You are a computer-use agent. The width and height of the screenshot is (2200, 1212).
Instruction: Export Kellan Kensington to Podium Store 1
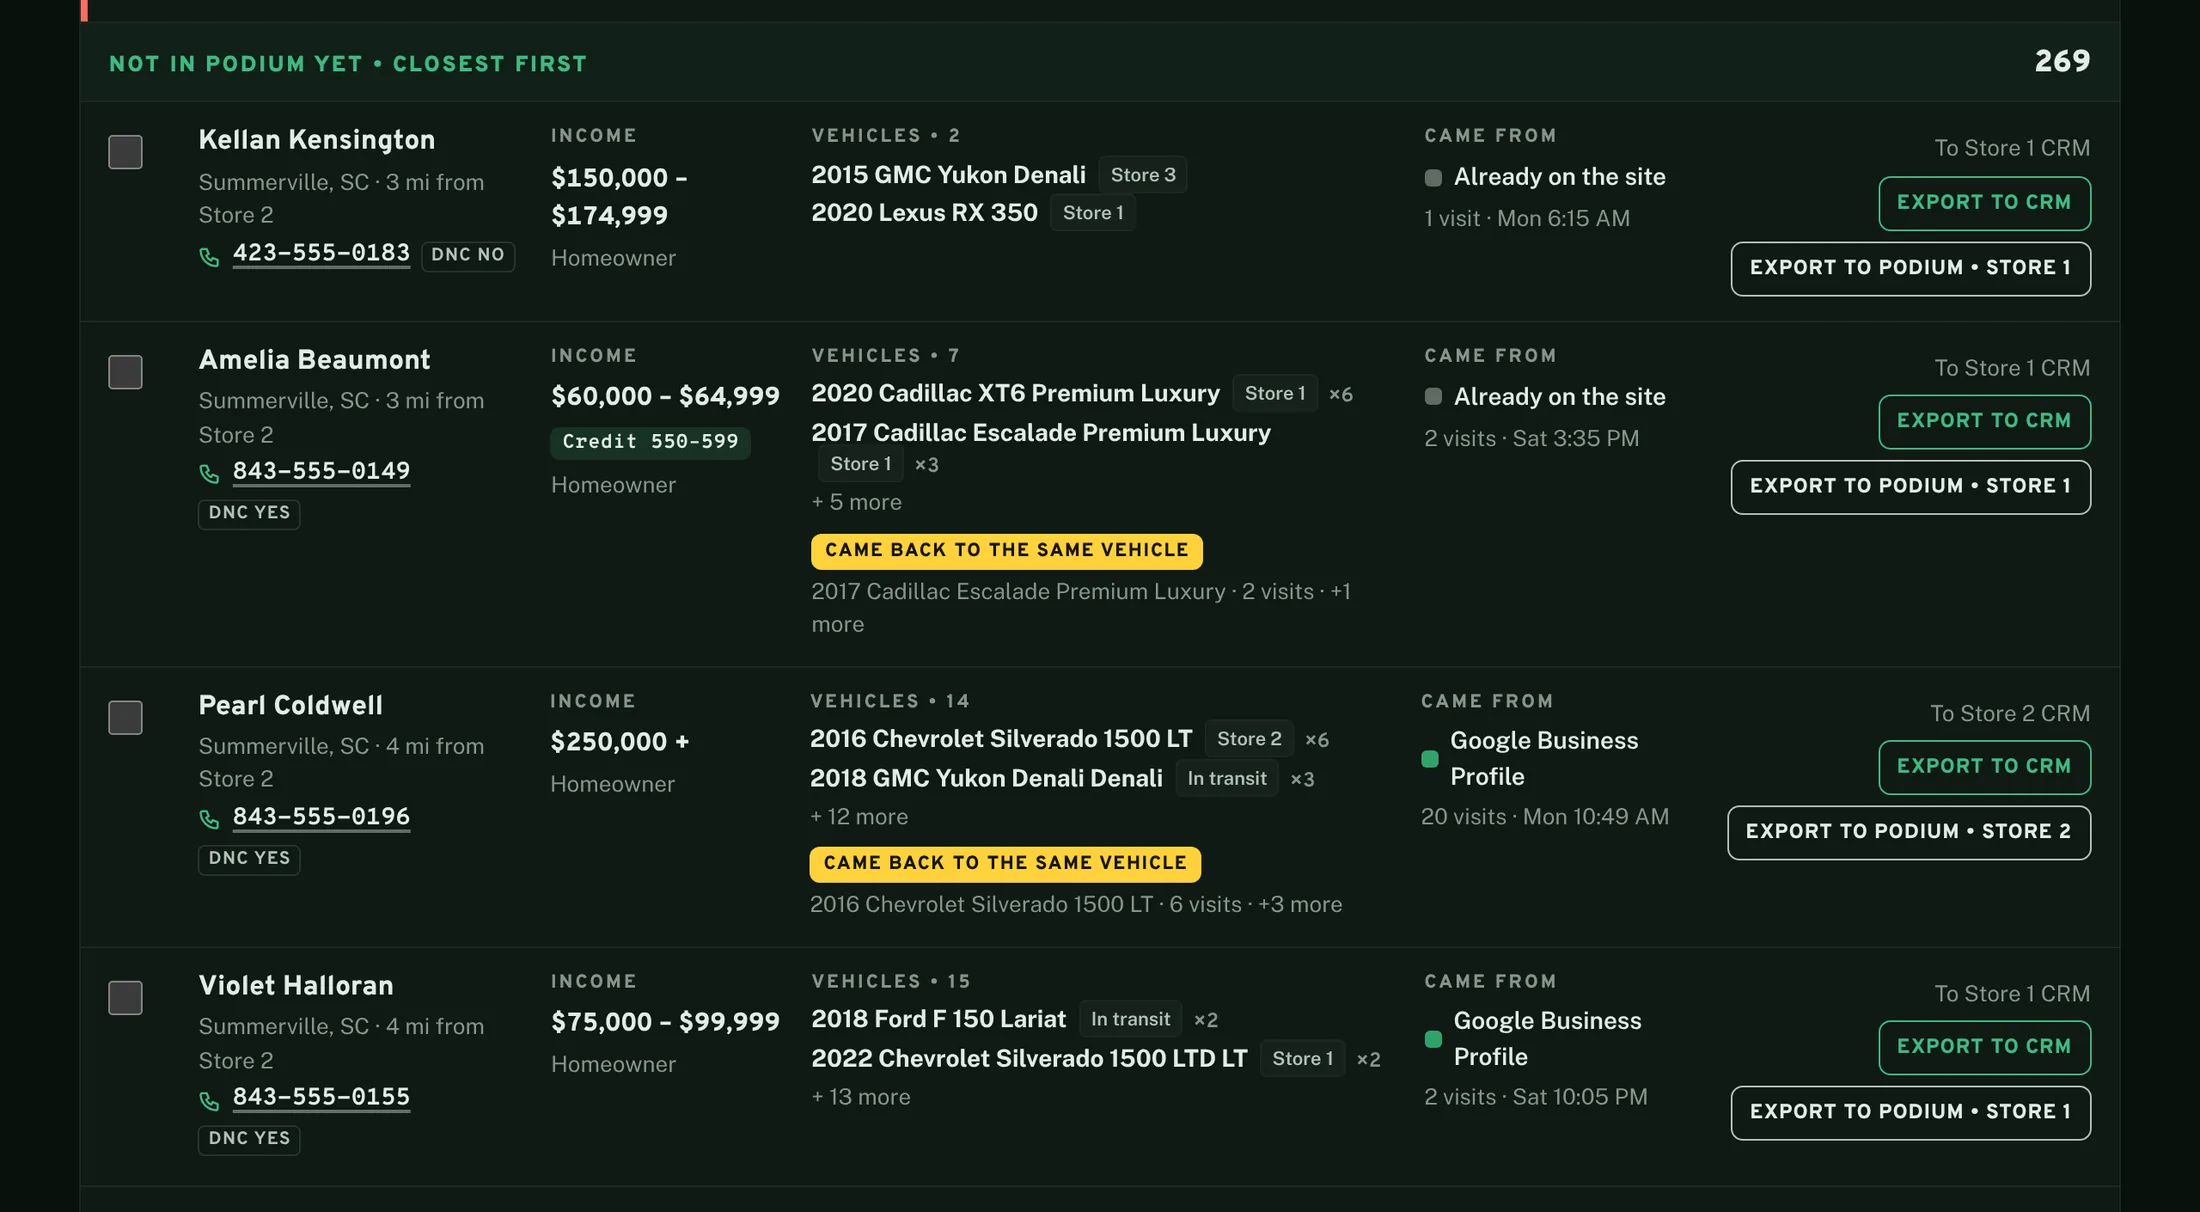[x=1910, y=268]
